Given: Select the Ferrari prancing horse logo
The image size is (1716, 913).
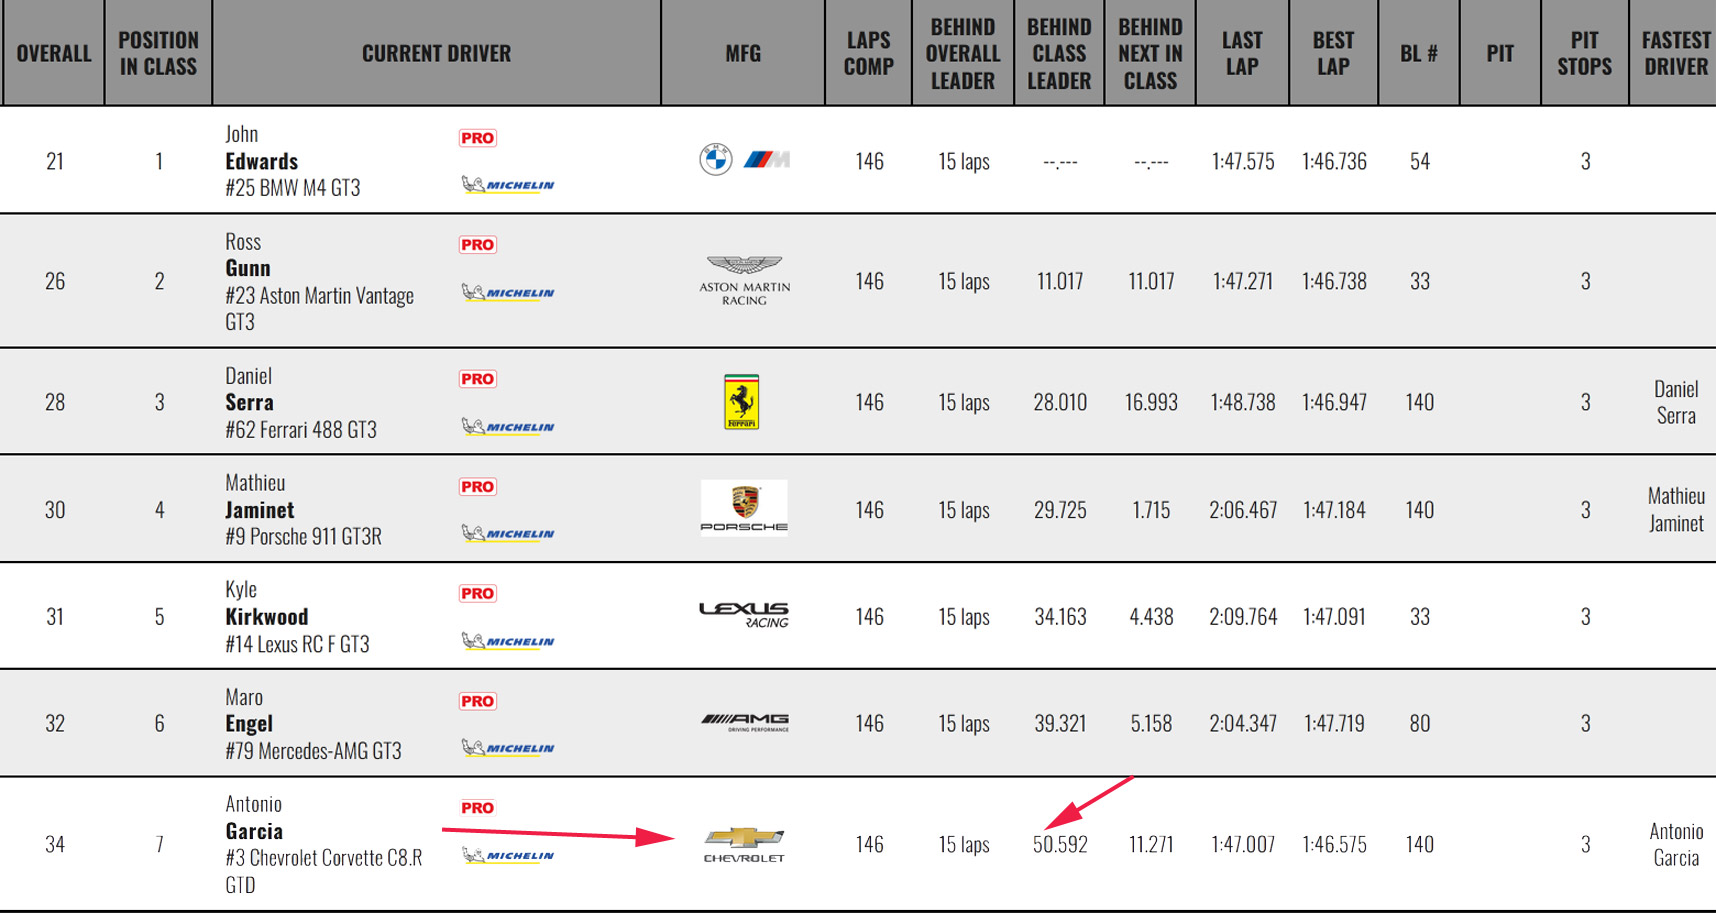Looking at the screenshot, I should click(742, 402).
